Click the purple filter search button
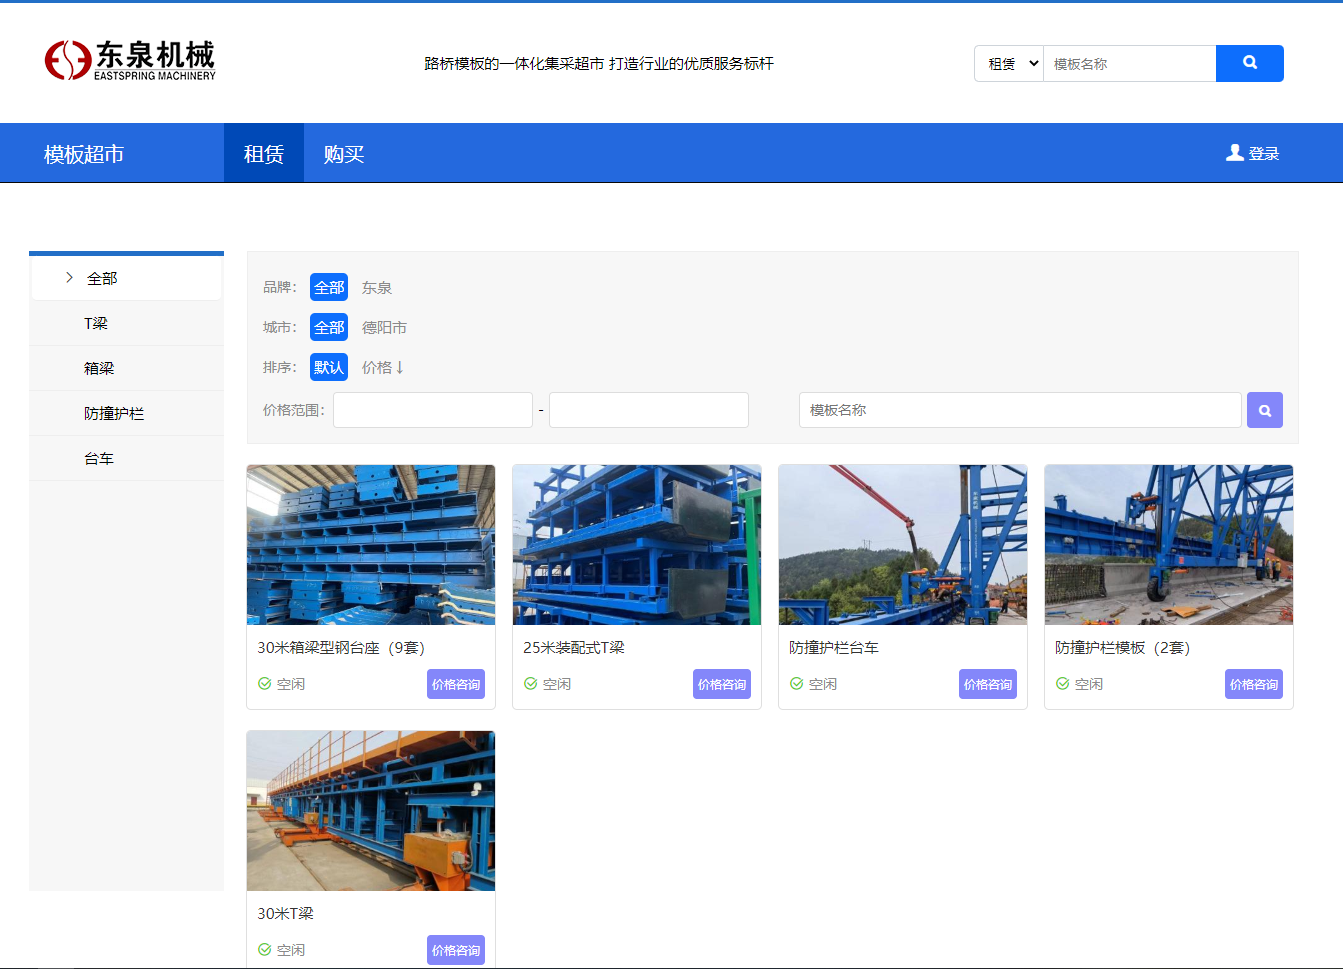1343x969 pixels. [x=1265, y=410]
